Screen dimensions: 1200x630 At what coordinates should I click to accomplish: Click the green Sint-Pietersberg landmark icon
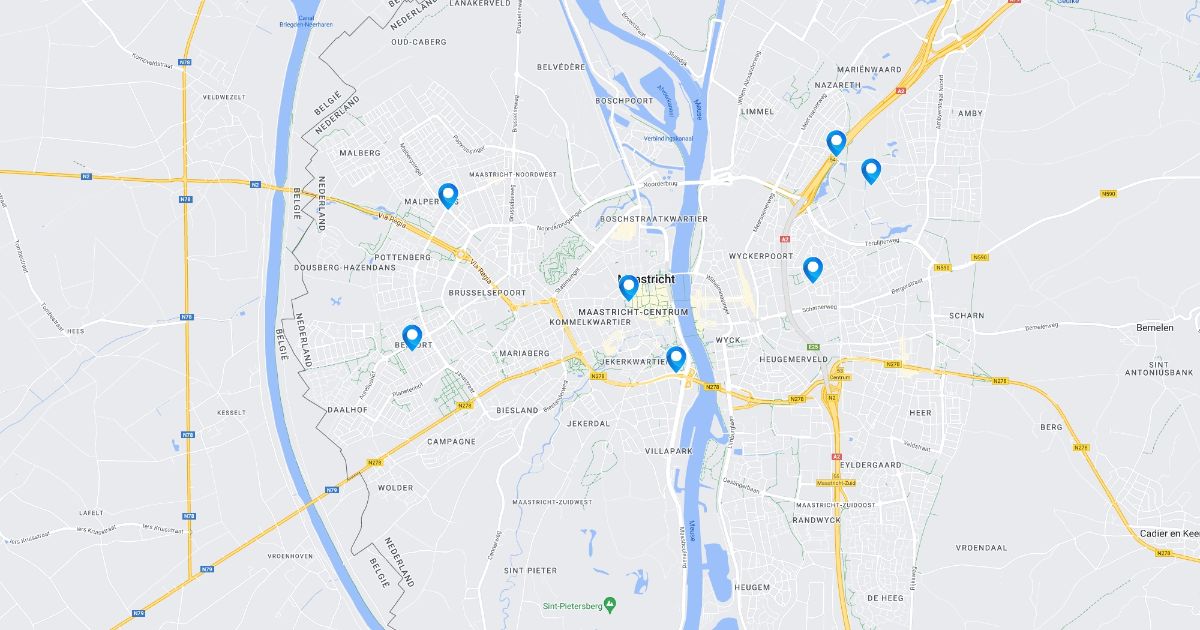click(610, 605)
